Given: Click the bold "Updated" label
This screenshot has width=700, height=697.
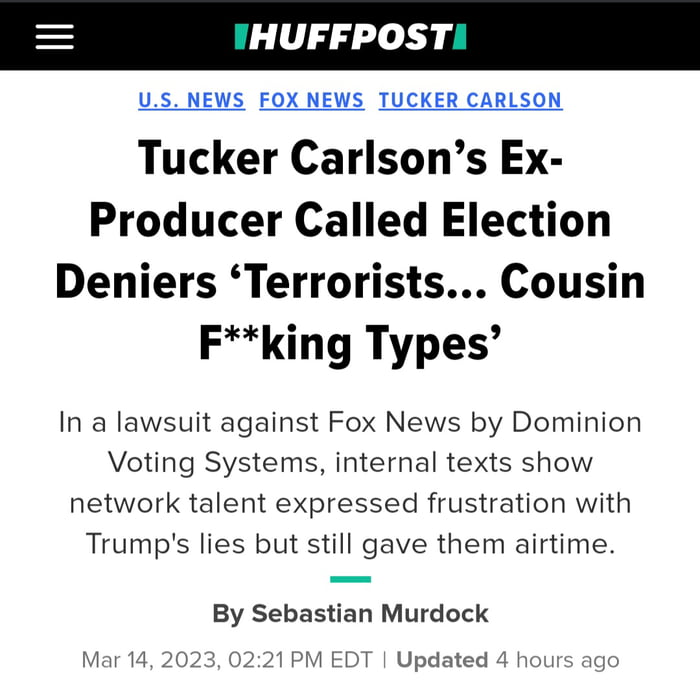Looking at the screenshot, I should click(442, 661).
